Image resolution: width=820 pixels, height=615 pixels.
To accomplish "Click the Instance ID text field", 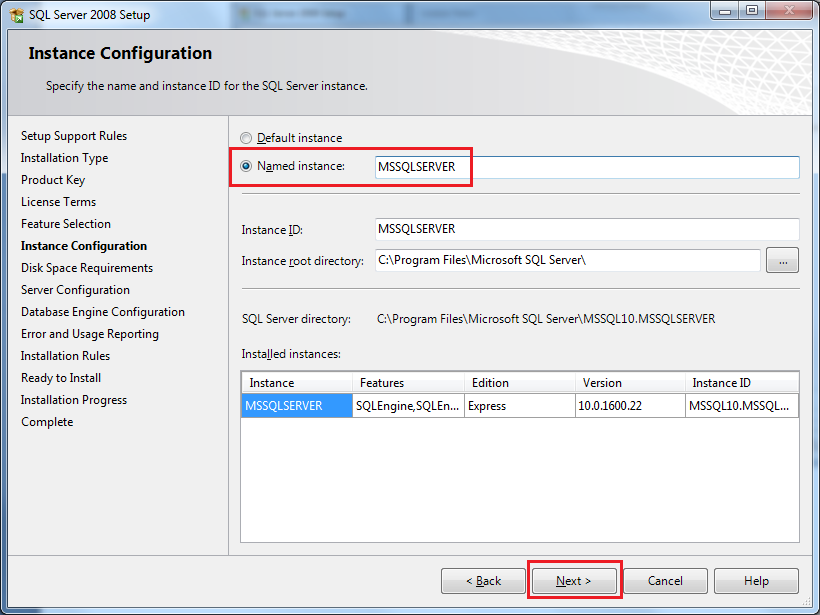I will (x=587, y=229).
